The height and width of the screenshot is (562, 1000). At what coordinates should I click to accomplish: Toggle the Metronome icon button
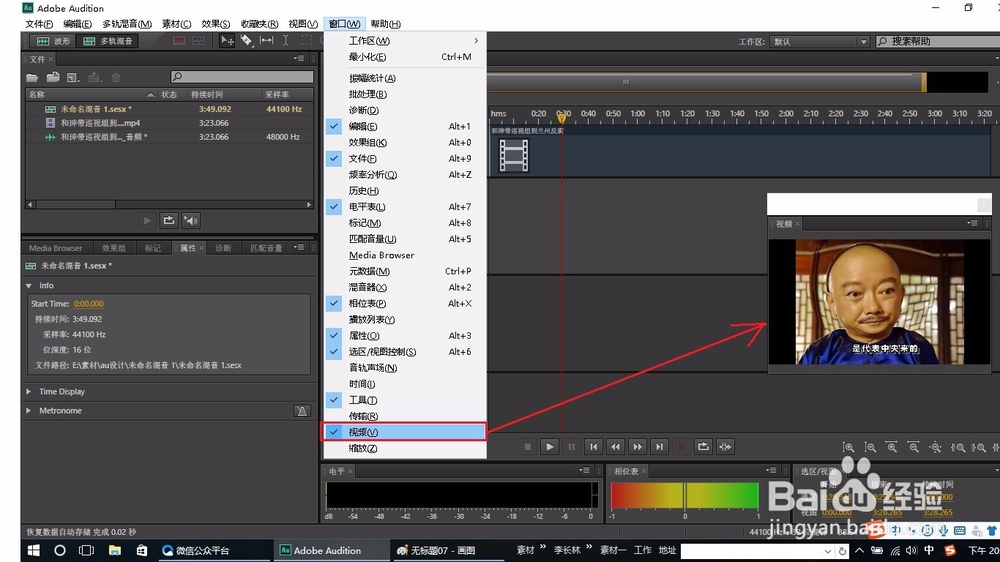[302, 411]
